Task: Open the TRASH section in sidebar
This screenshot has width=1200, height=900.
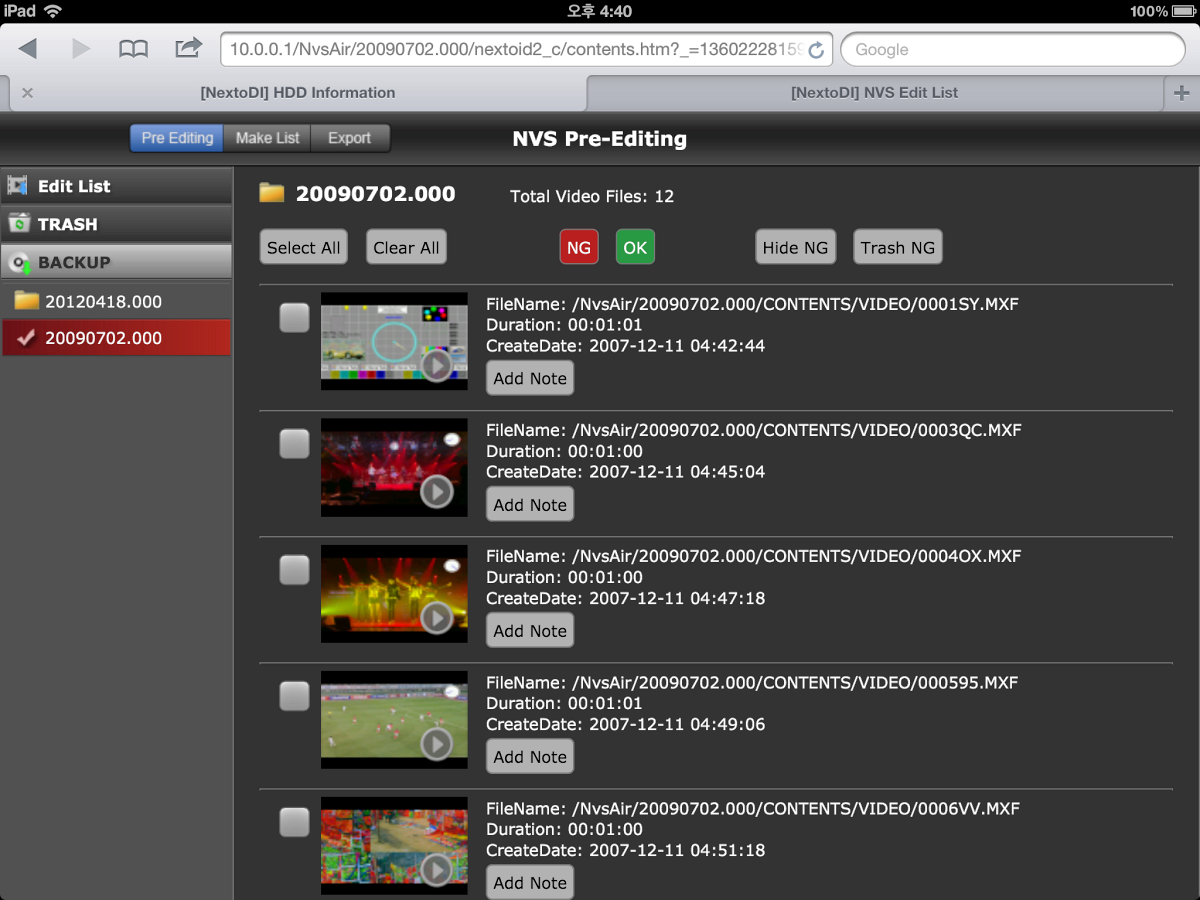Action: click(x=116, y=225)
